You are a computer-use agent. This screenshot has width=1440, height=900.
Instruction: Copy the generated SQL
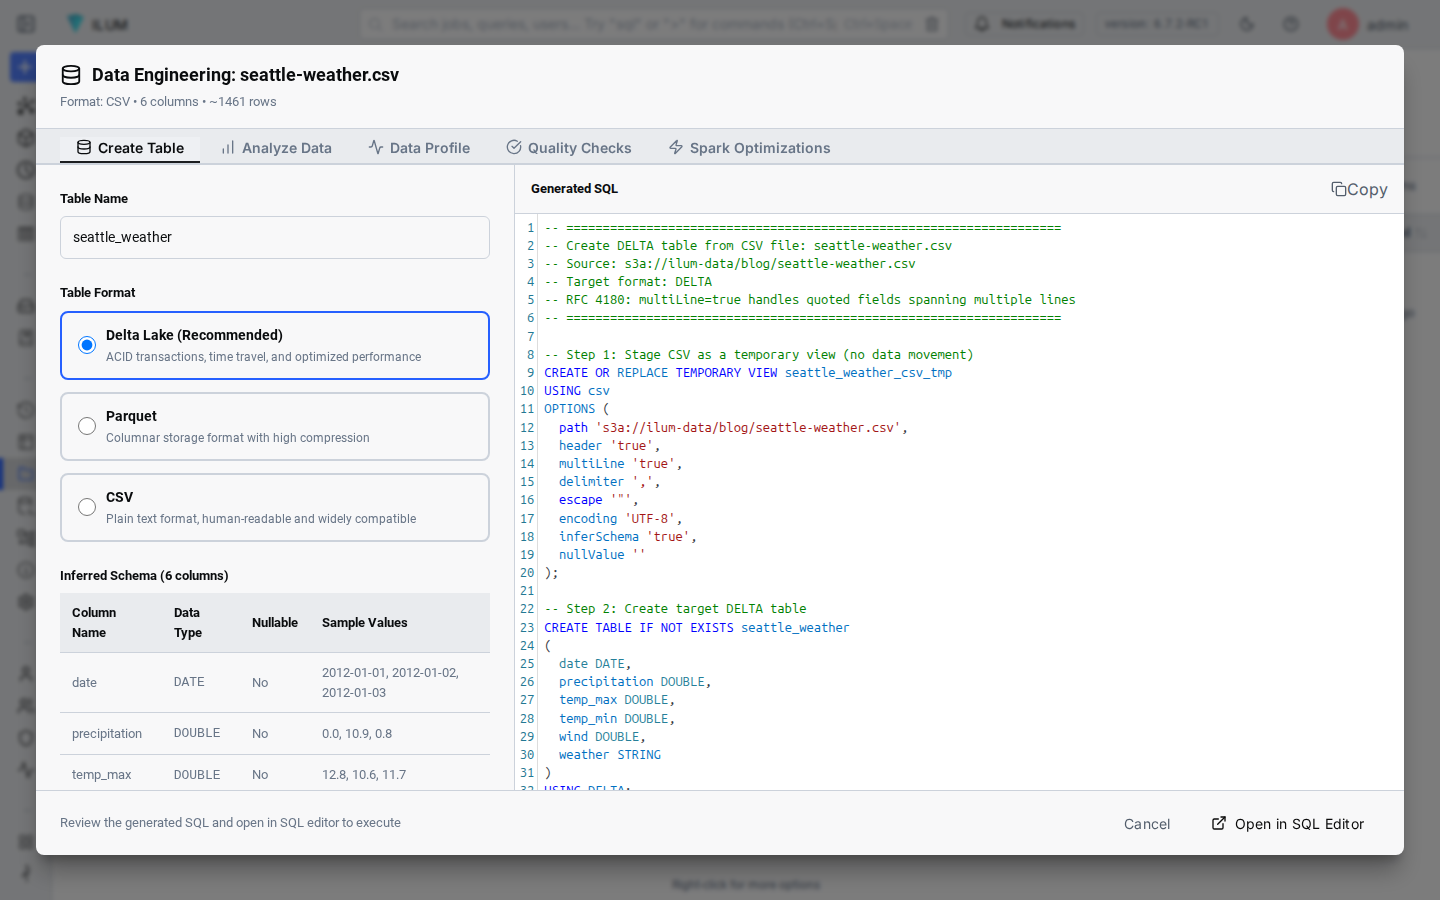pyautogui.click(x=1359, y=189)
